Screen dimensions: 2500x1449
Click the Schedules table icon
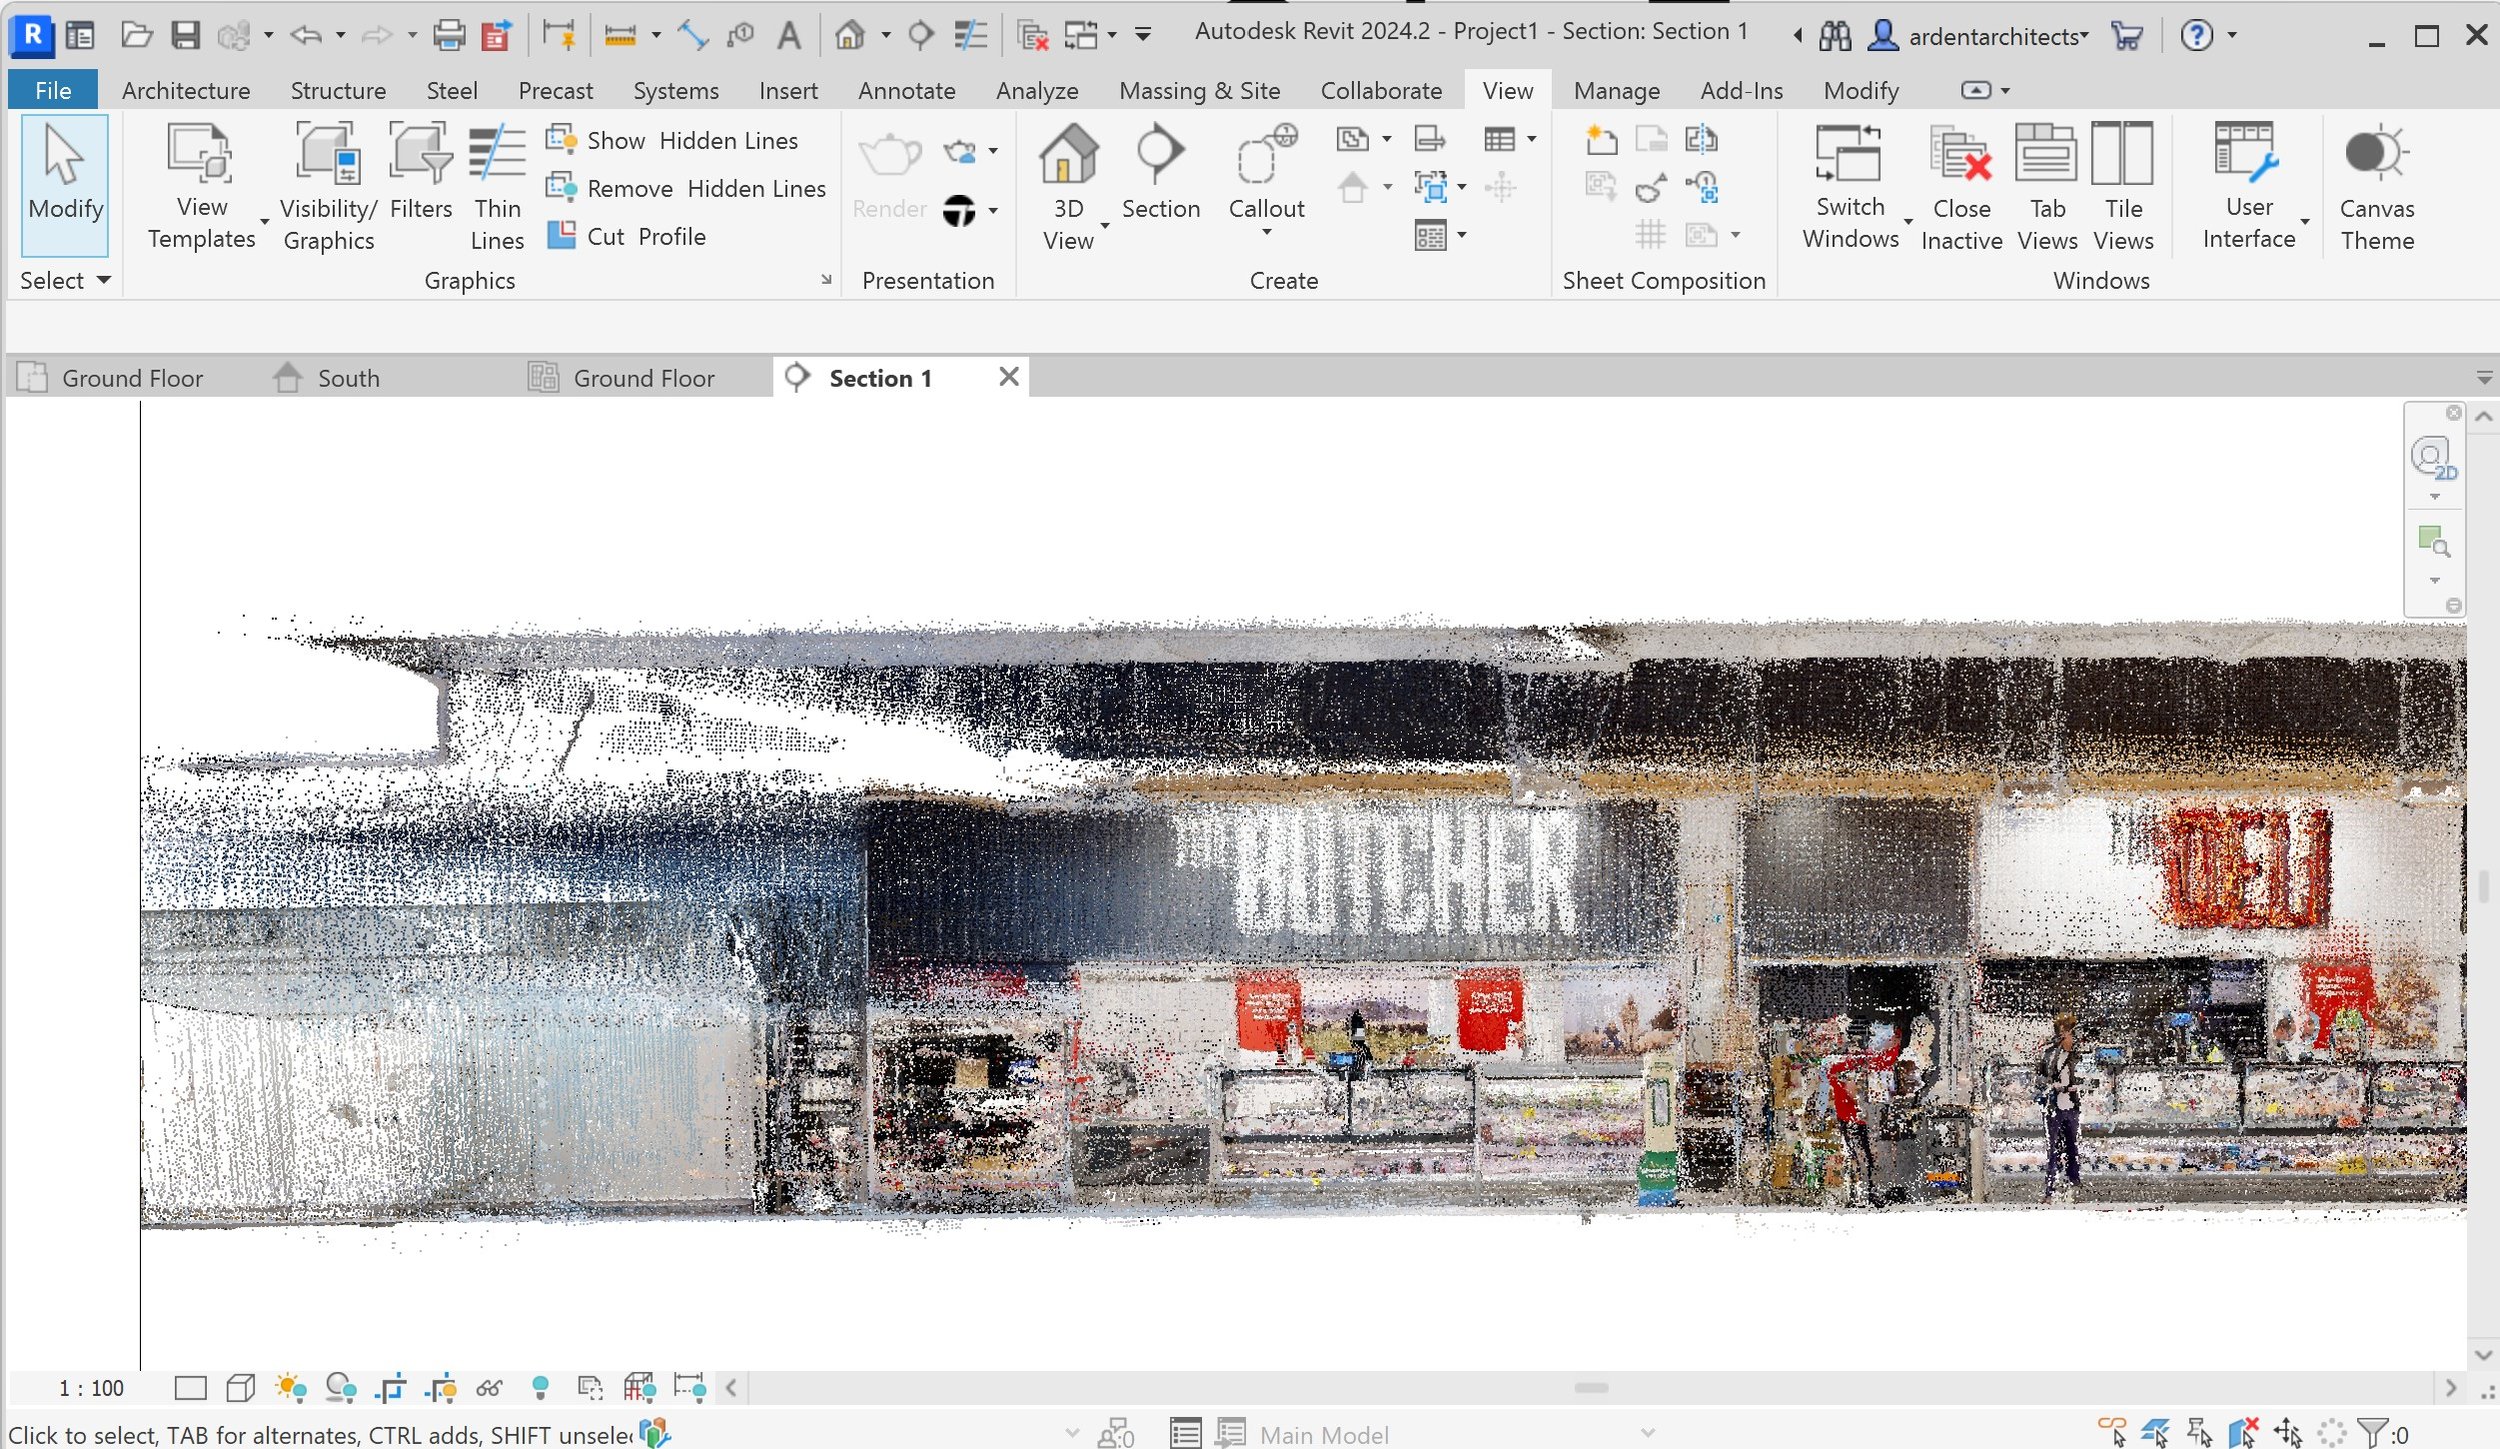[1499, 139]
